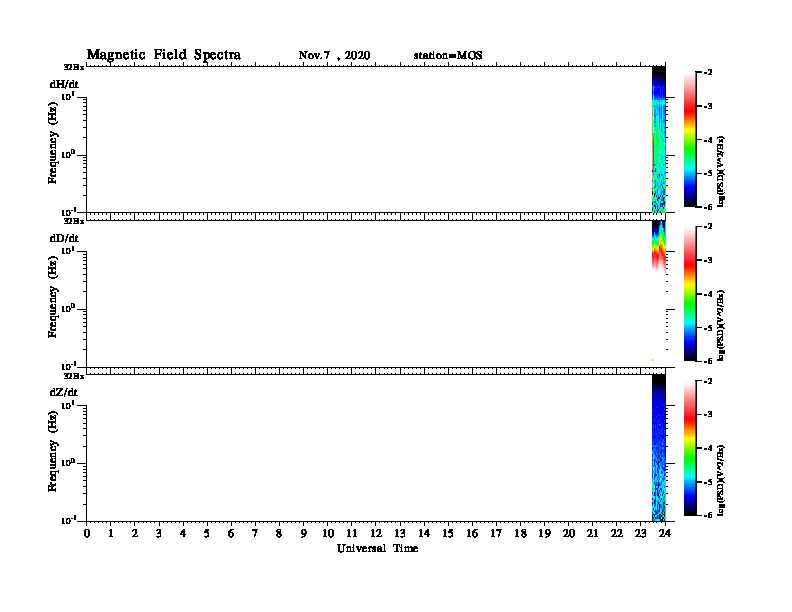Click hour tick label "13" on the time axis
This screenshot has height=612, width=792.
coord(400,534)
